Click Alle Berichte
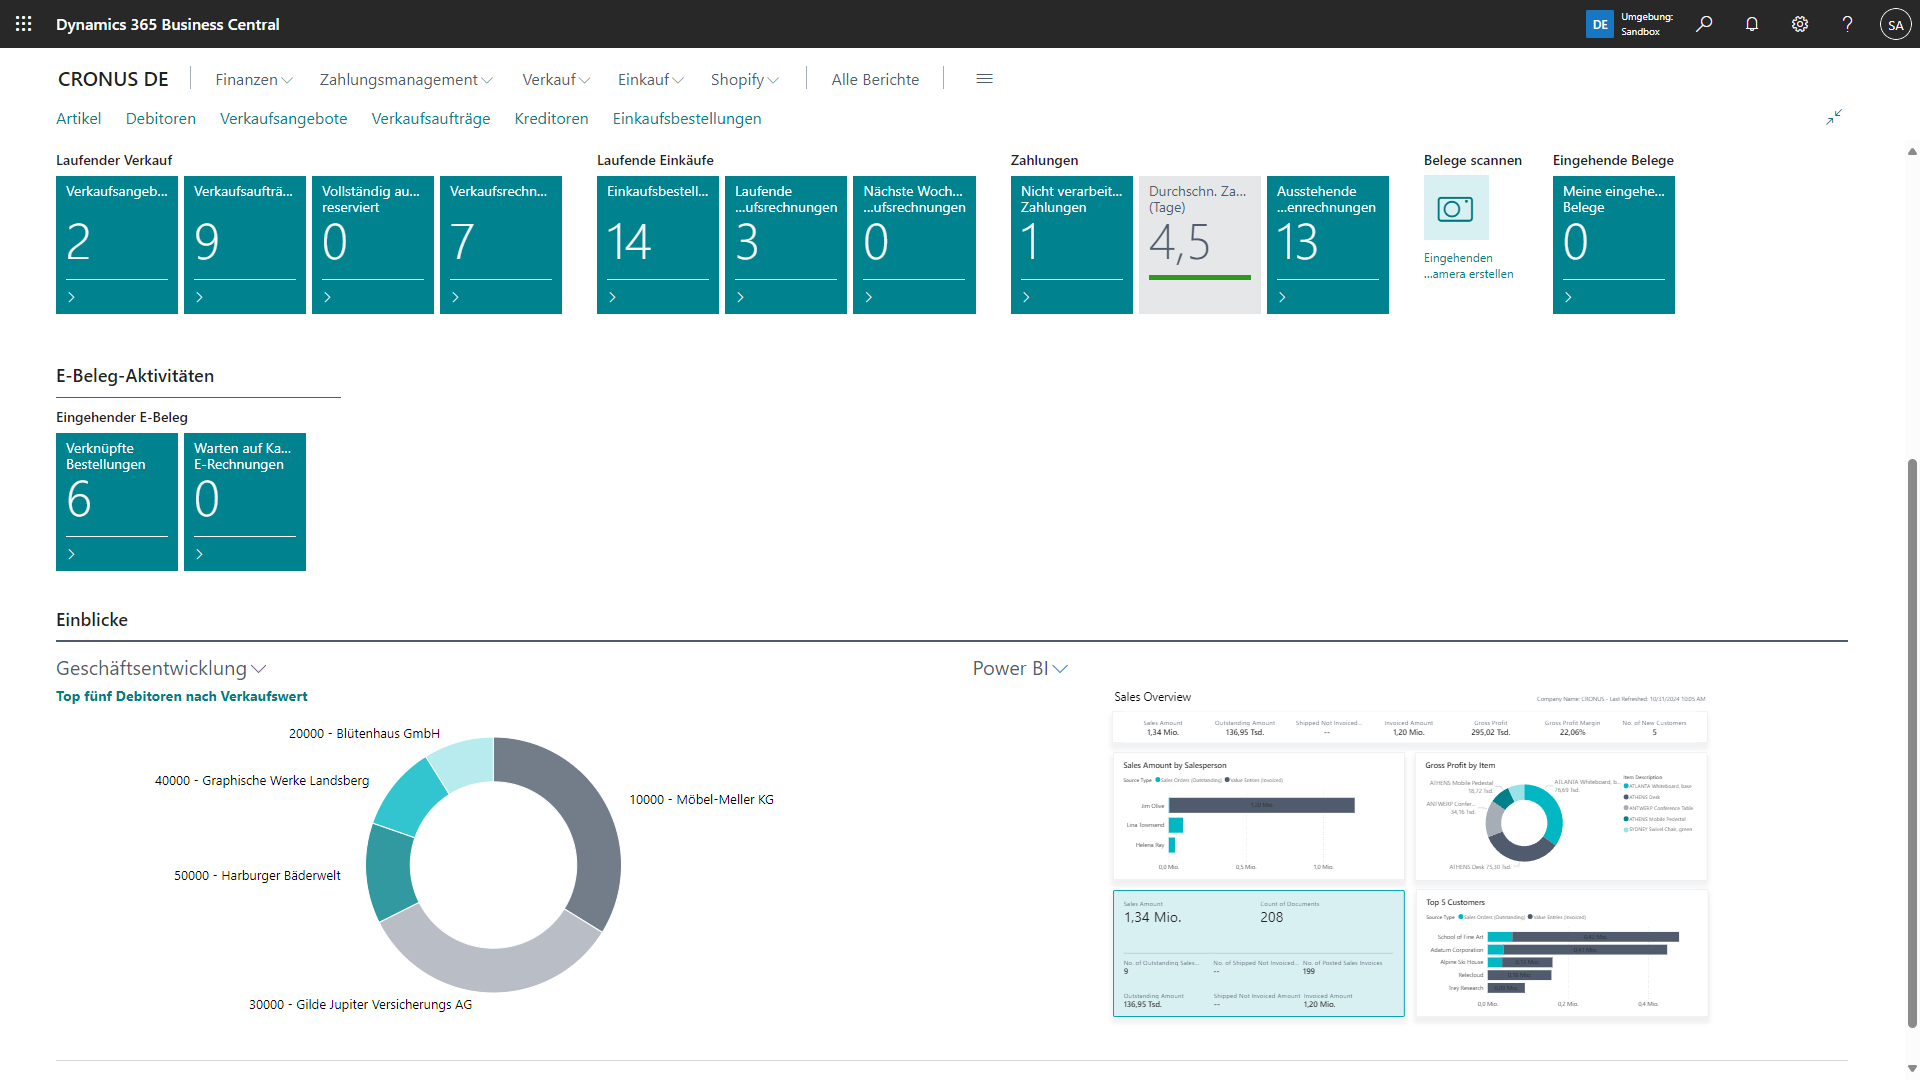Viewport: 1920px width, 1080px height. point(874,79)
